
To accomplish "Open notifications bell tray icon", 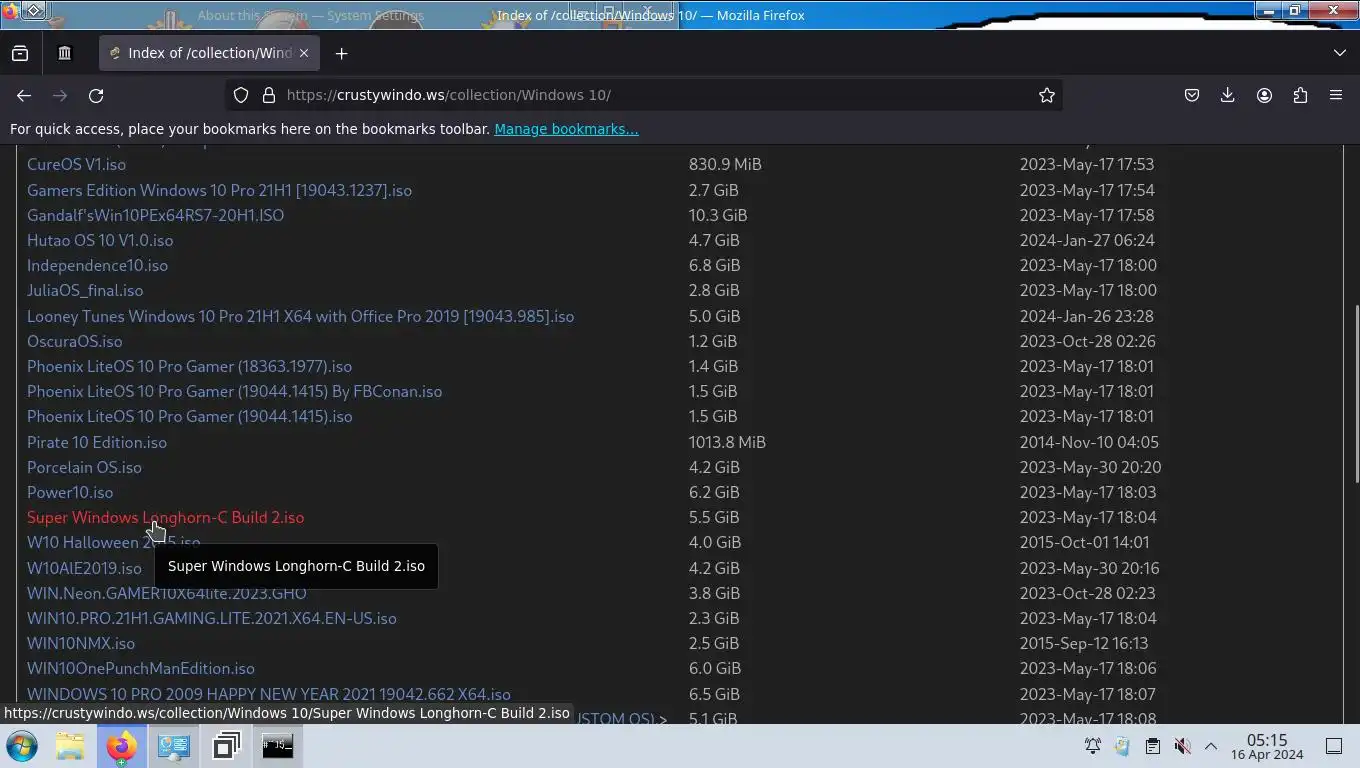I will pos(1093,746).
